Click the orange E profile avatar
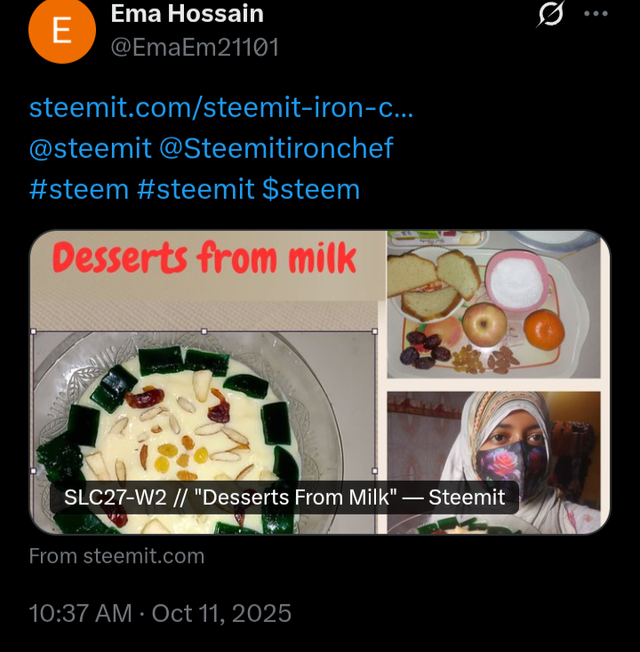This screenshot has height=652, width=640. [x=60, y=31]
